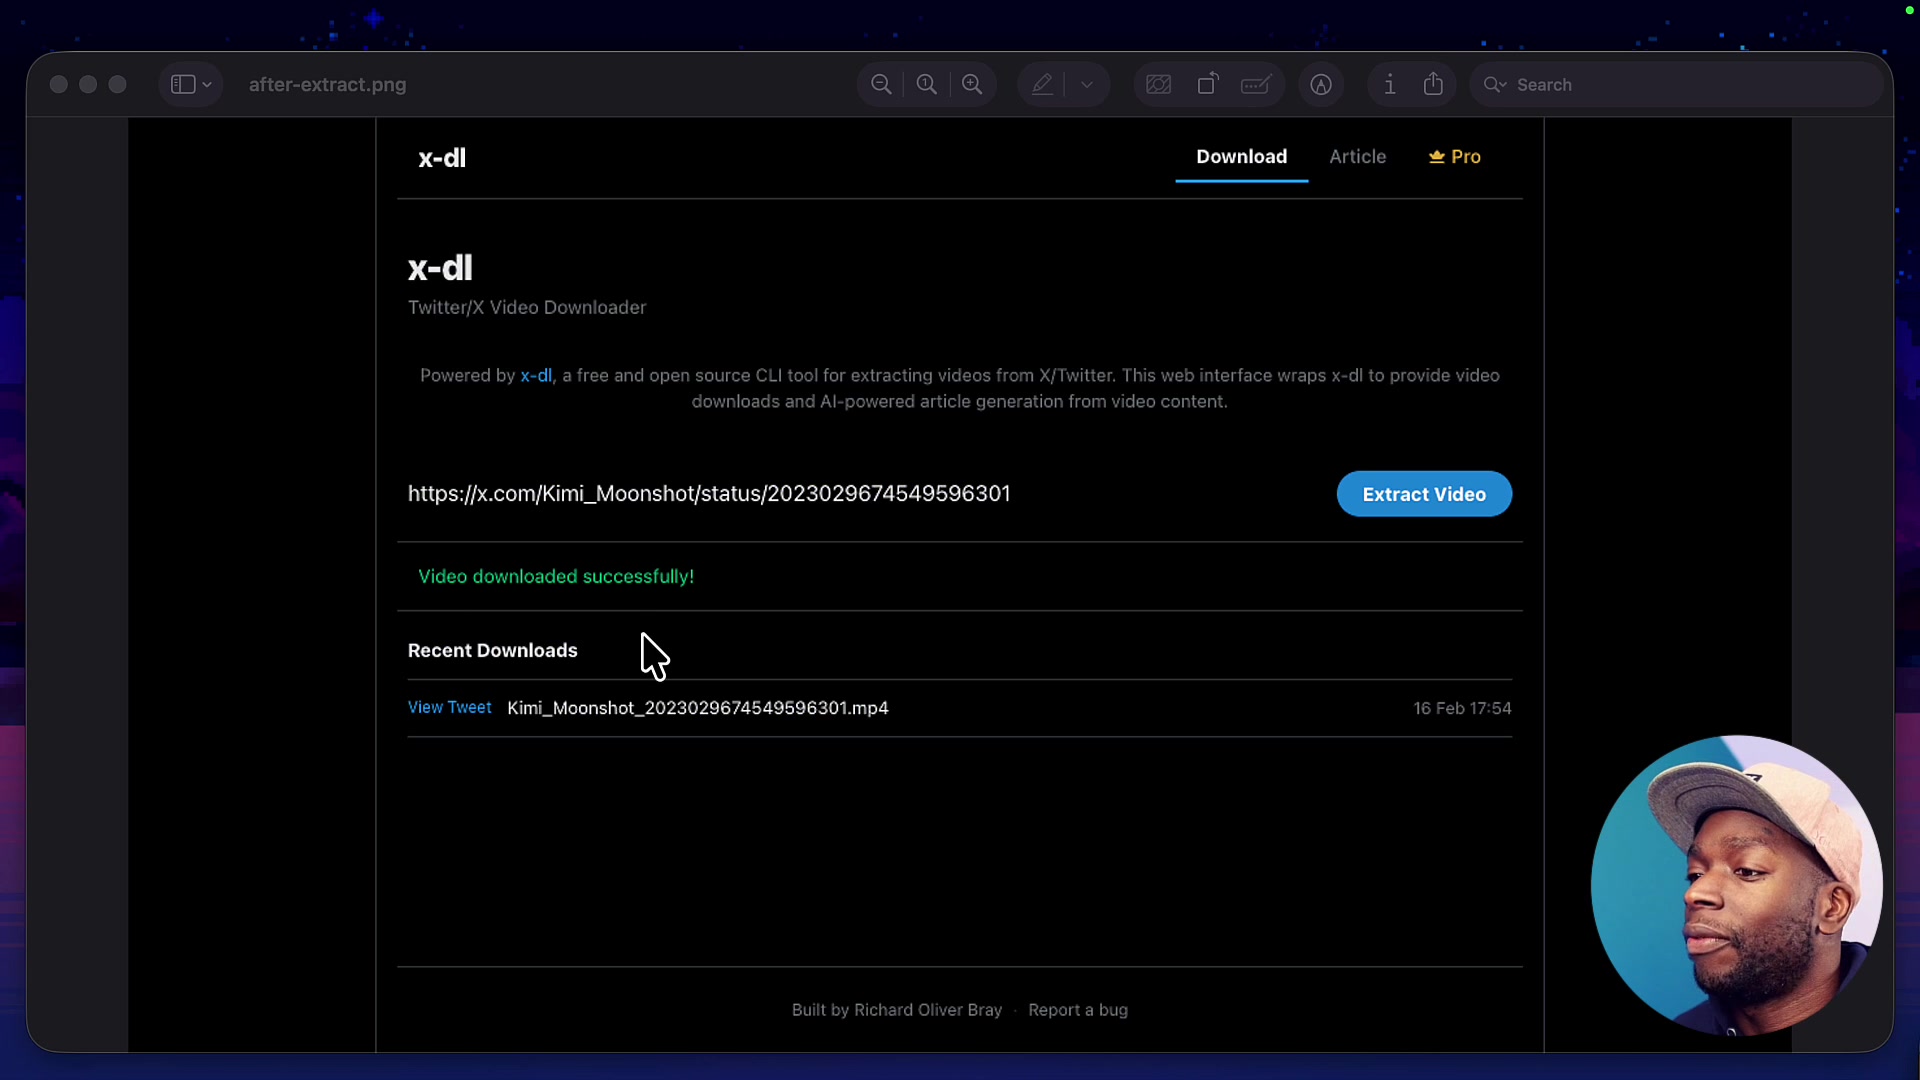Open the Share menu

1433,84
